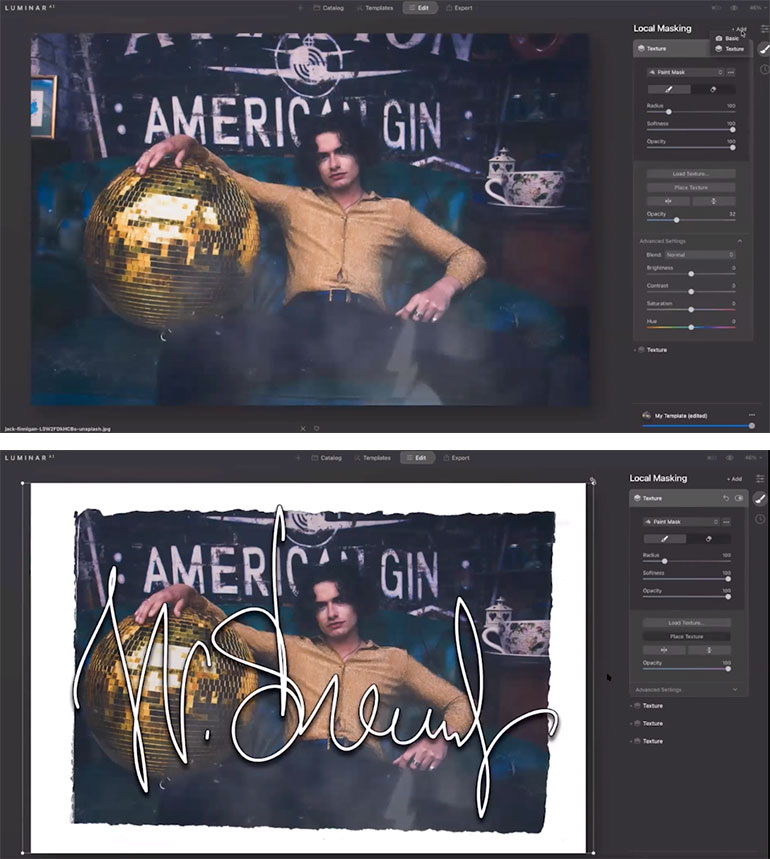Select the eraser mask tool in upper panel
The image size is (770, 859).
[713, 89]
